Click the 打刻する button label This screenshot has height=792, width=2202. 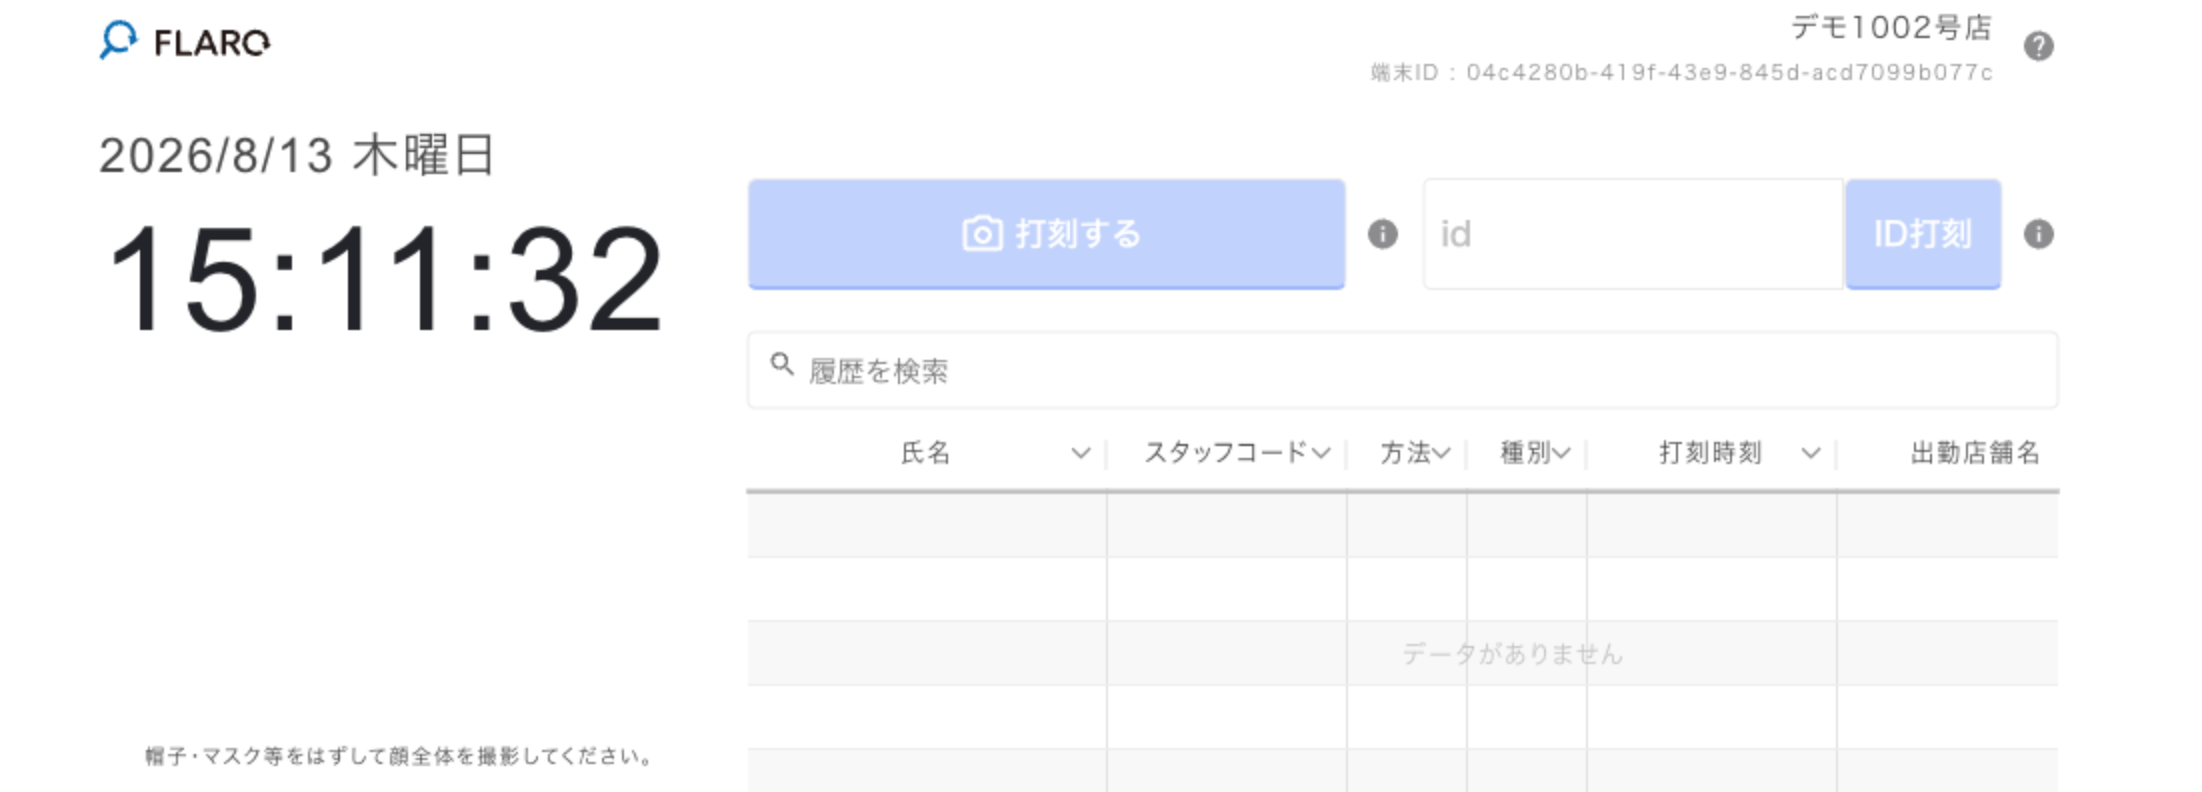click(1078, 234)
